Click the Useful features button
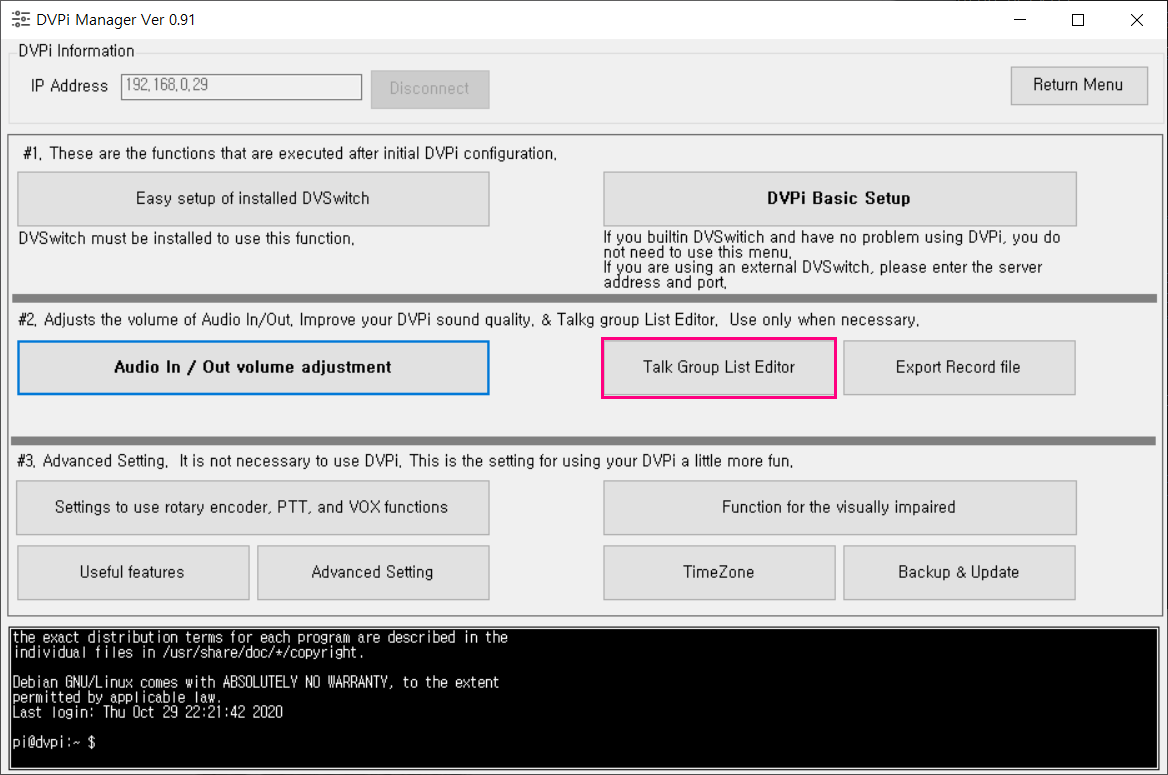 pyautogui.click(x=133, y=572)
